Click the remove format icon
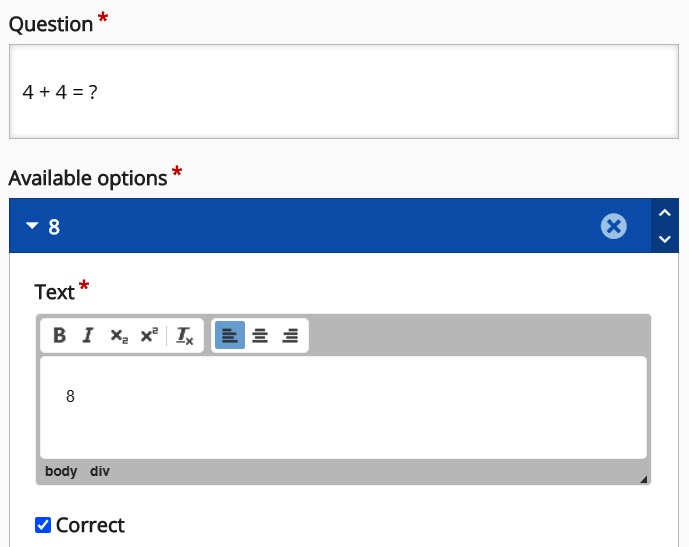The width and height of the screenshot is (689, 547). pyautogui.click(x=184, y=336)
